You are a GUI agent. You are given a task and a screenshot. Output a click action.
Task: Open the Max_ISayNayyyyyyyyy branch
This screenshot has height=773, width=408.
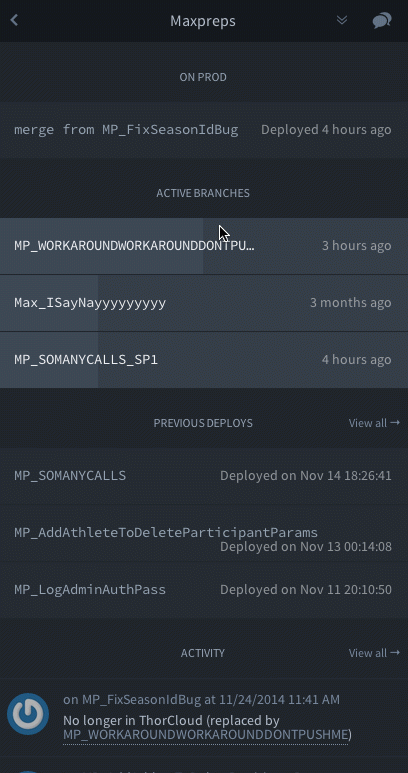(x=204, y=303)
